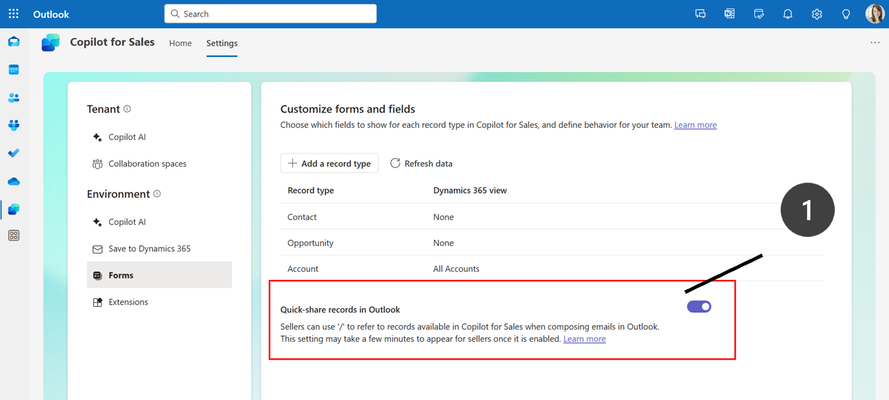Open OneNote feed icon in header
This screenshot has height=400, width=889.
coord(730,14)
